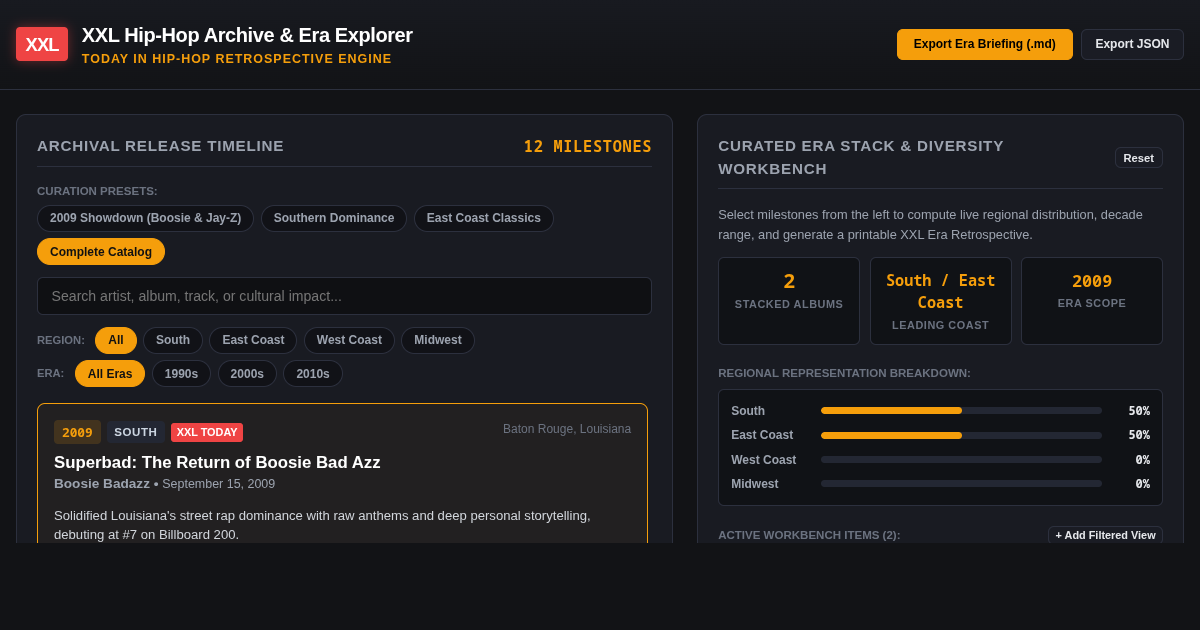This screenshot has width=1200, height=630.
Task: Filter the region by Midwest
Action: [x=438, y=340]
